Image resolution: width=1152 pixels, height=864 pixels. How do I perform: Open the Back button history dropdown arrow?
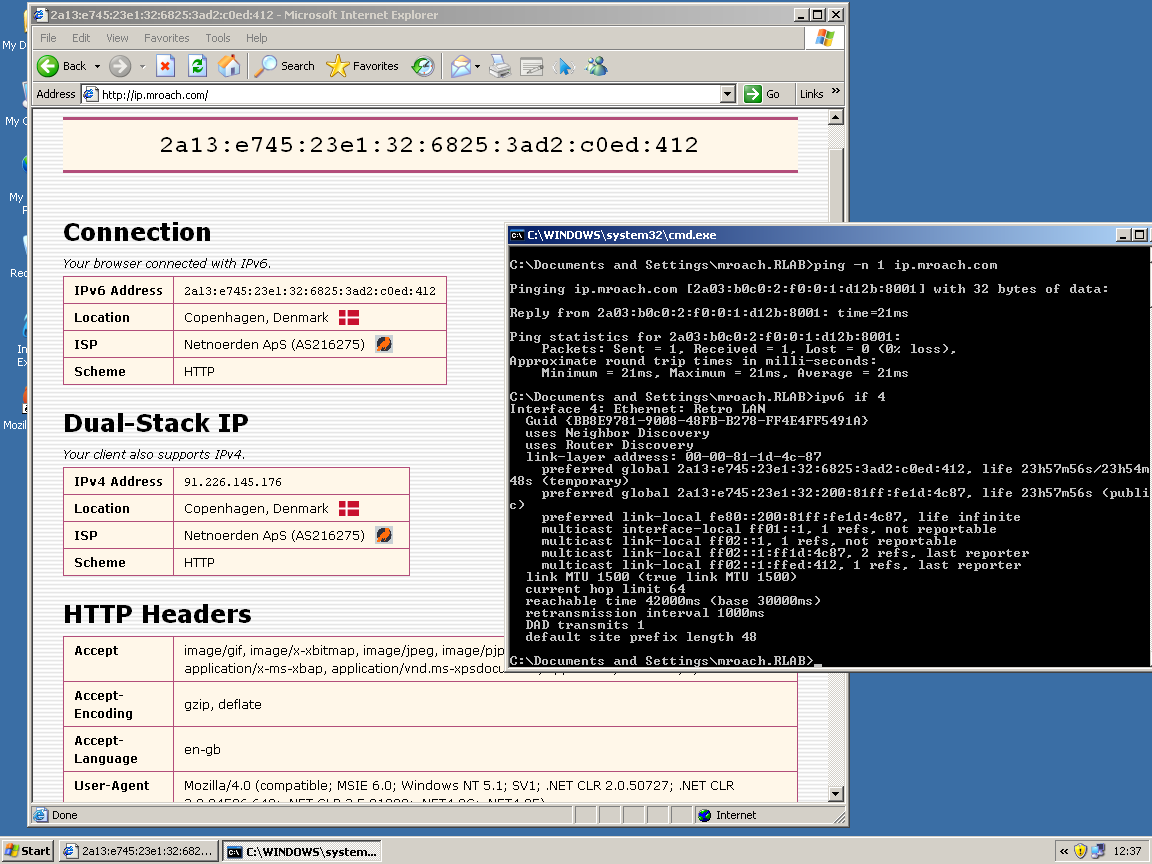tap(97, 66)
